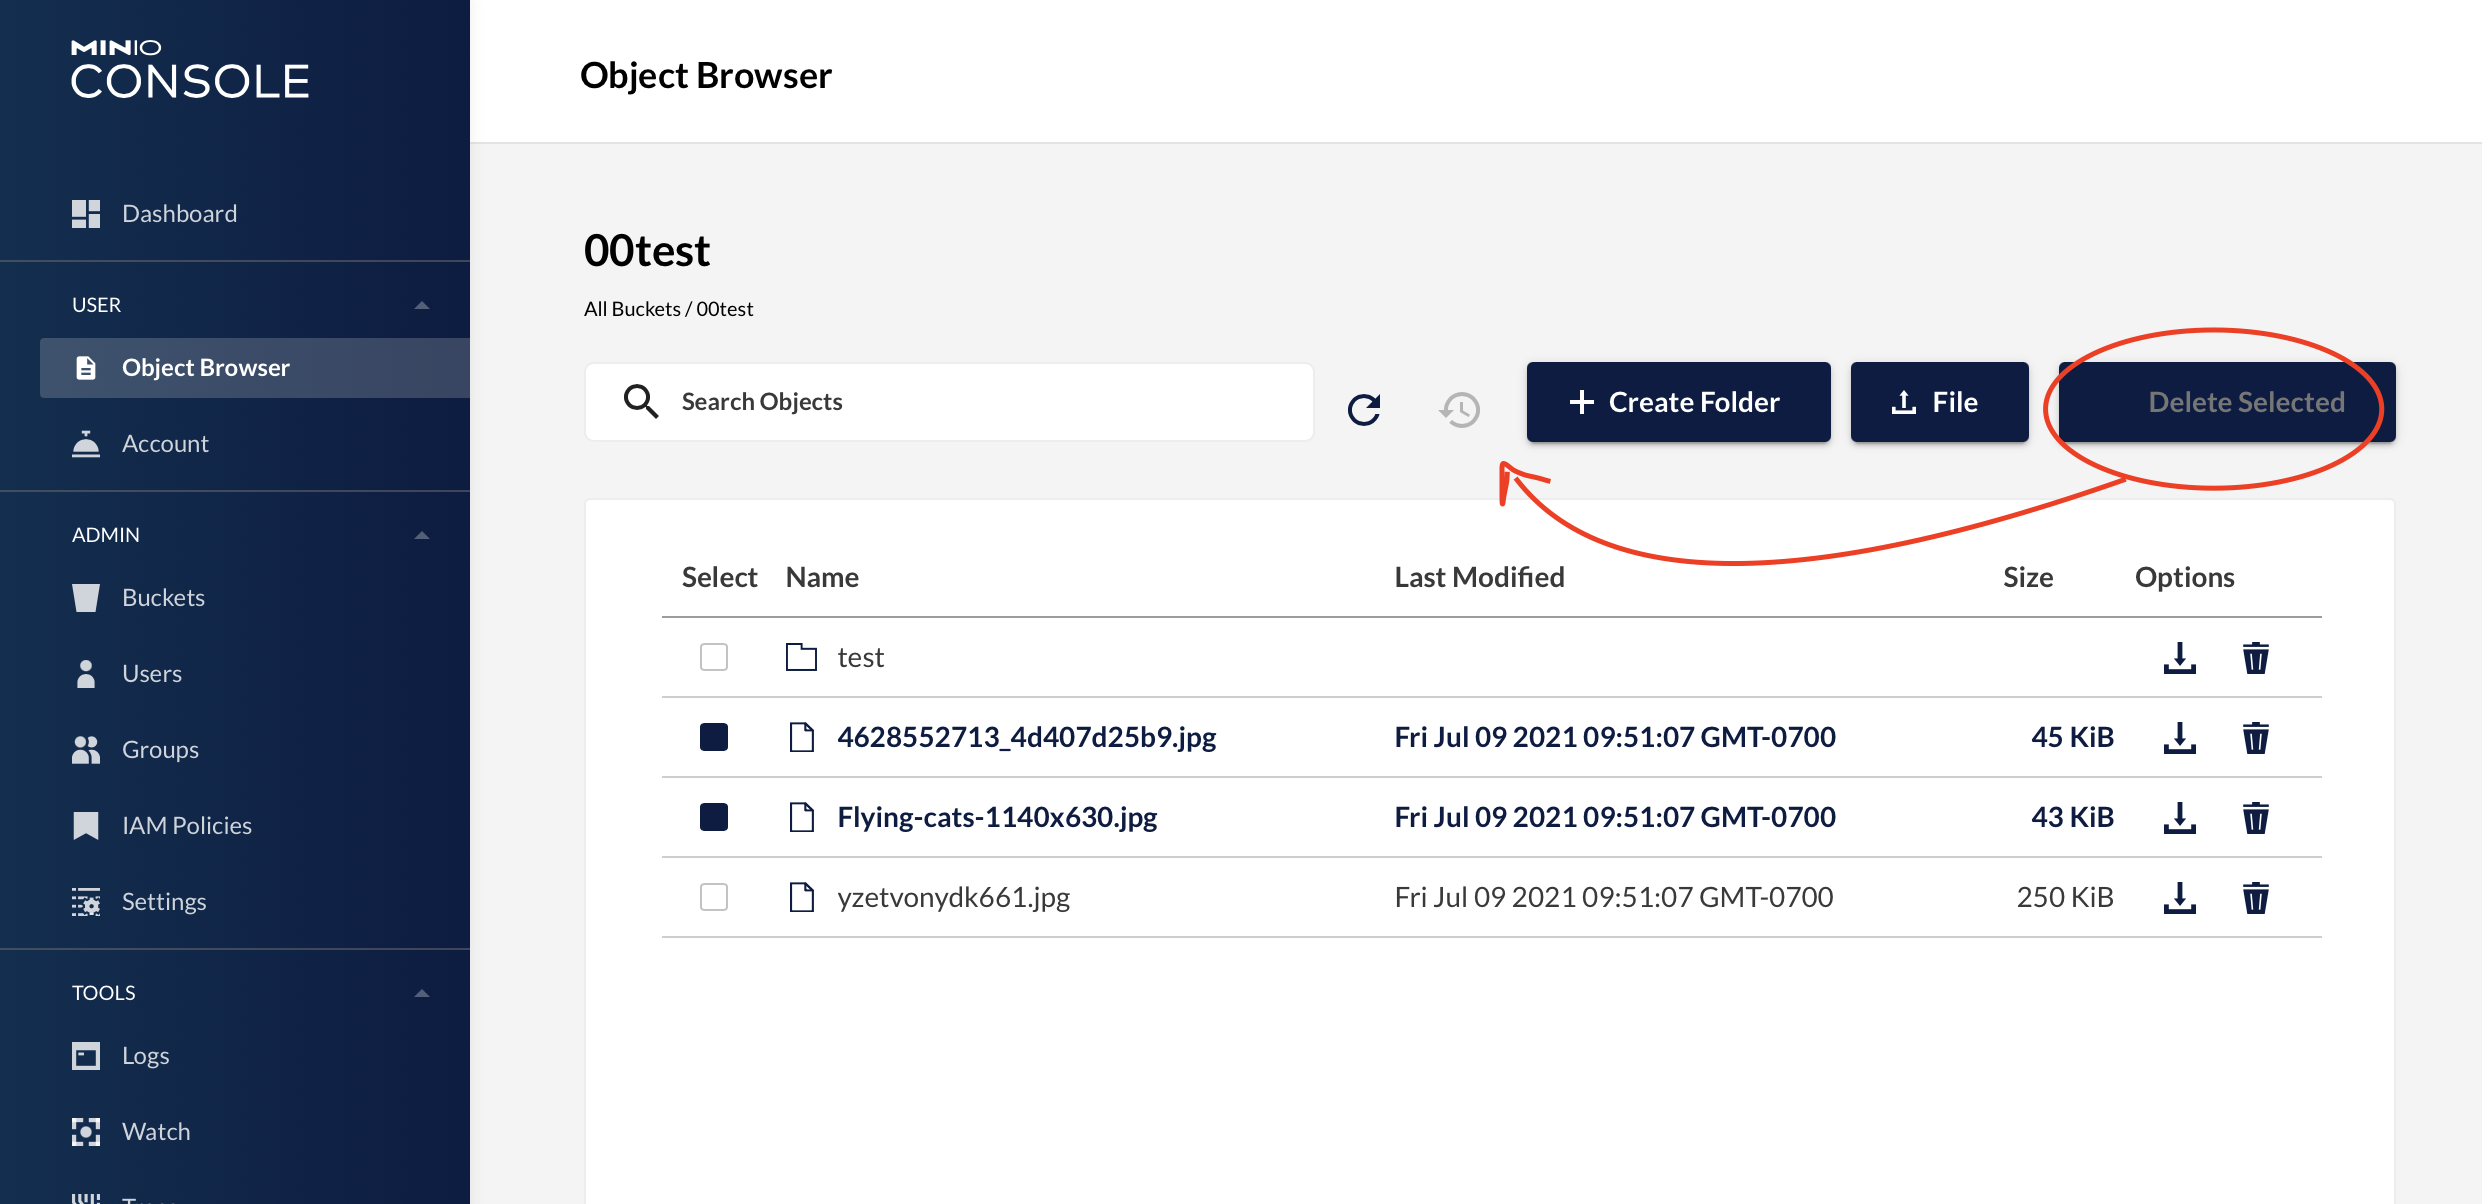This screenshot has height=1204, width=2482.
Task: Download the Flying-cats-1140x630.jpg file
Action: (x=2179, y=818)
